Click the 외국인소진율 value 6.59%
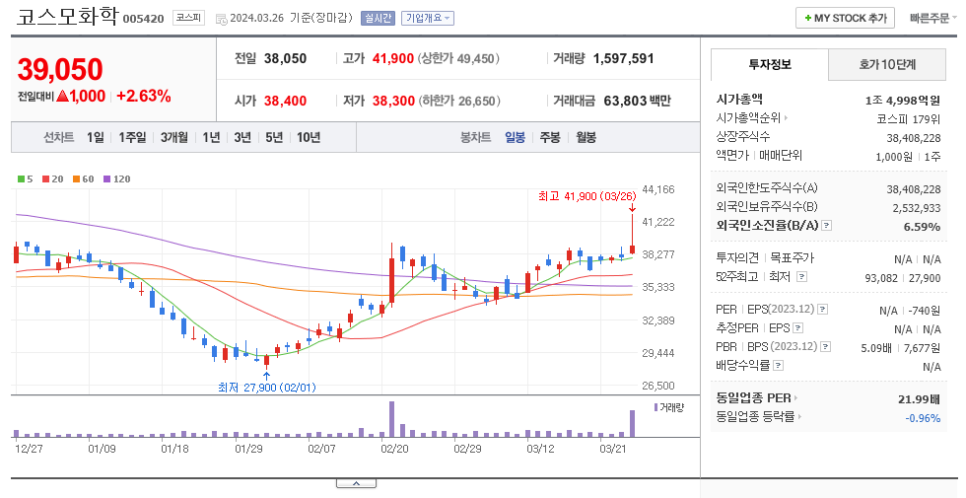This screenshot has width=966, height=498. tap(922, 227)
